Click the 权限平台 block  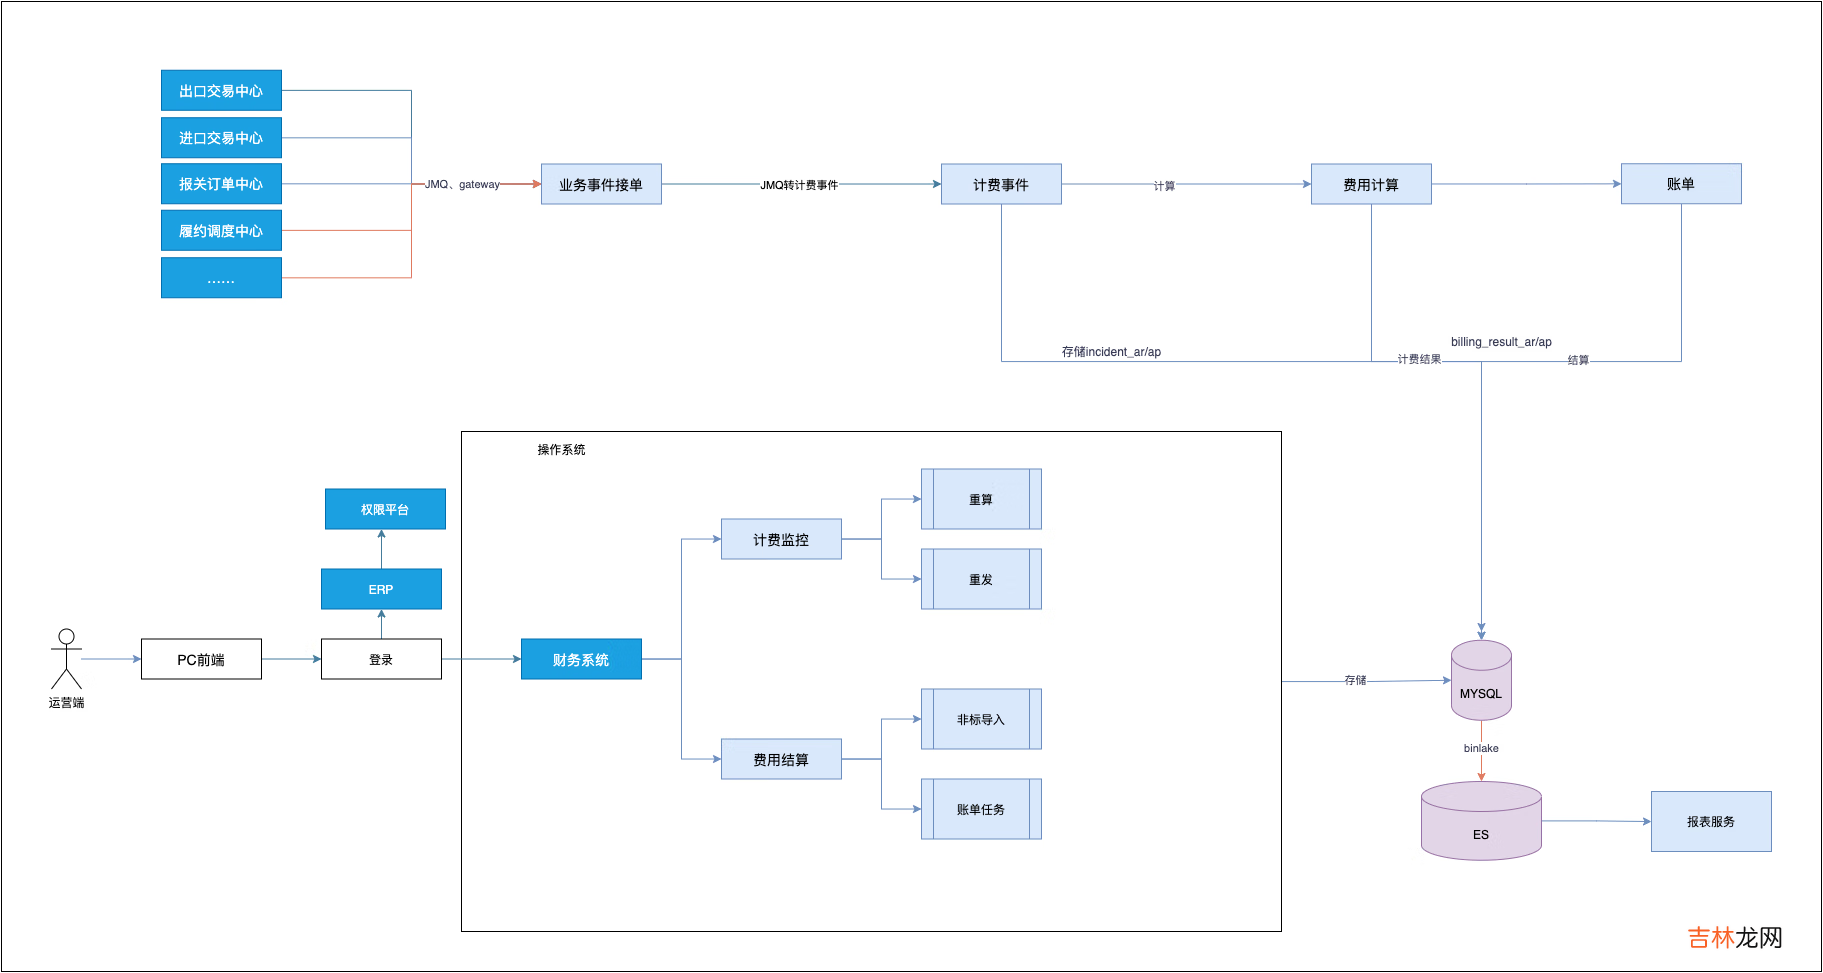pos(385,509)
